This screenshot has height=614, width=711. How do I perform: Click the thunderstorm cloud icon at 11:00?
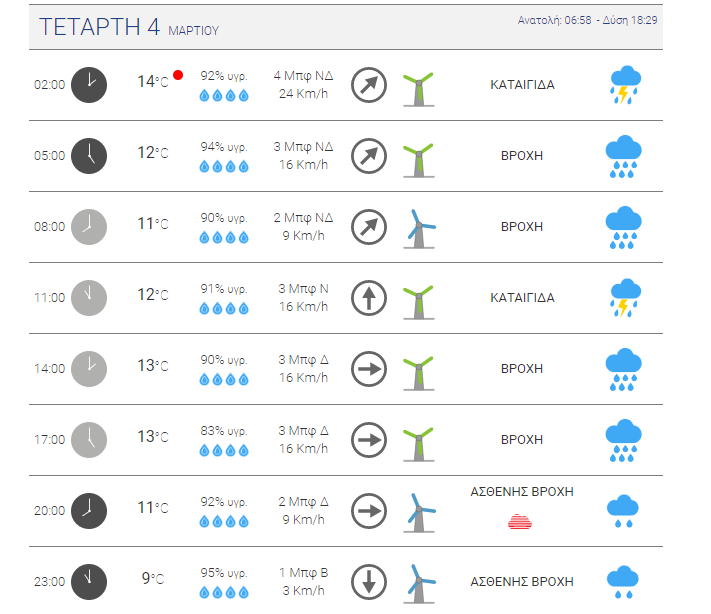625,298
